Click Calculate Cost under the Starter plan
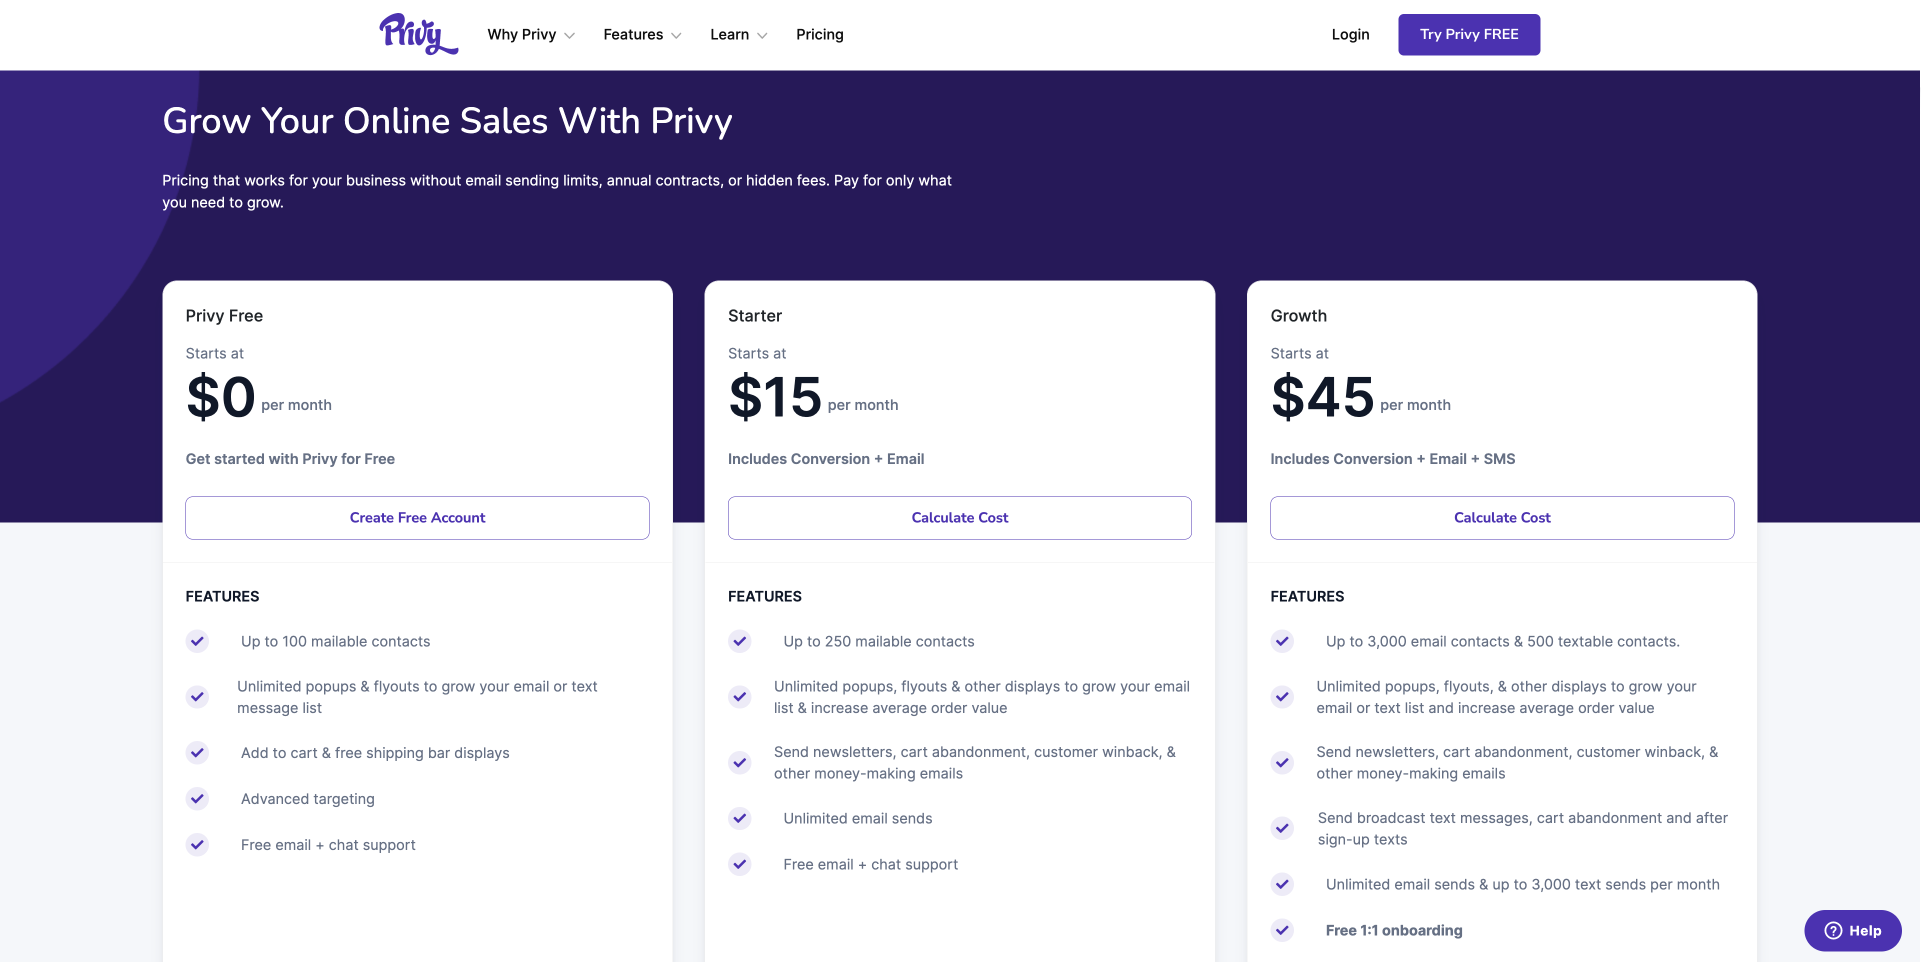This screenshot has width=1921, height=962. [959, 518]
